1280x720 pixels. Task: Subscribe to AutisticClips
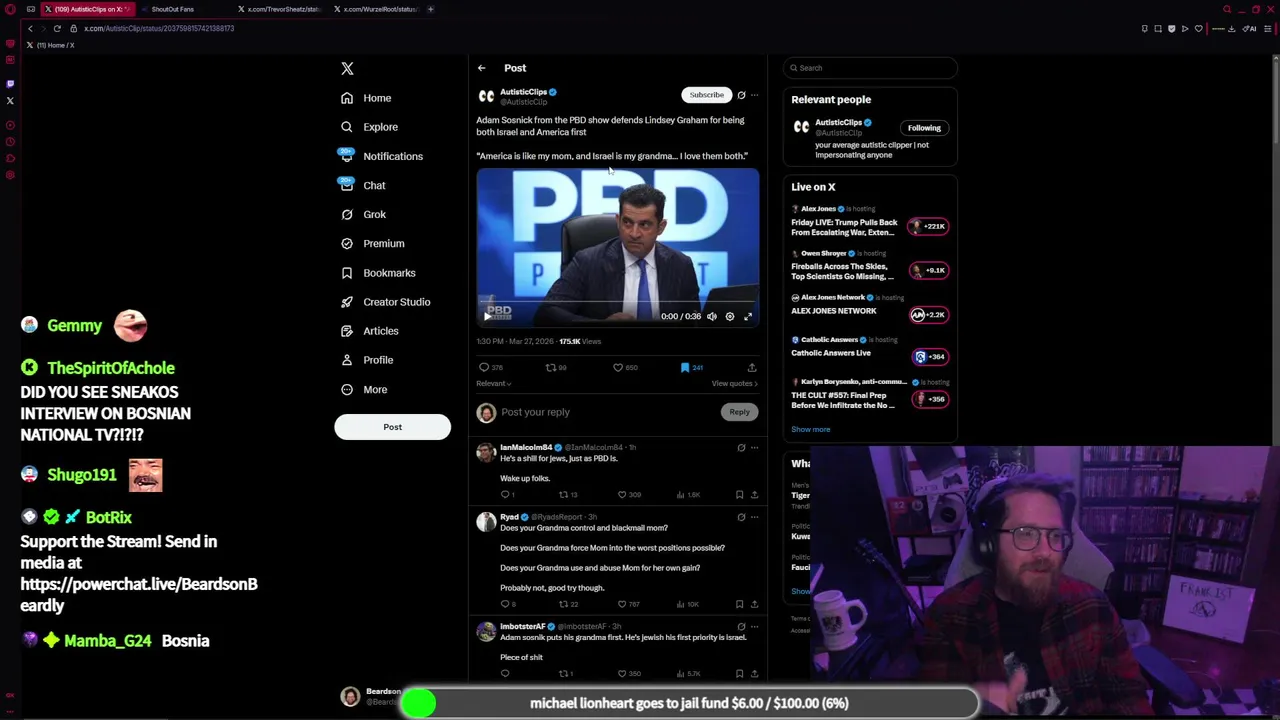[x=706, y=95]
